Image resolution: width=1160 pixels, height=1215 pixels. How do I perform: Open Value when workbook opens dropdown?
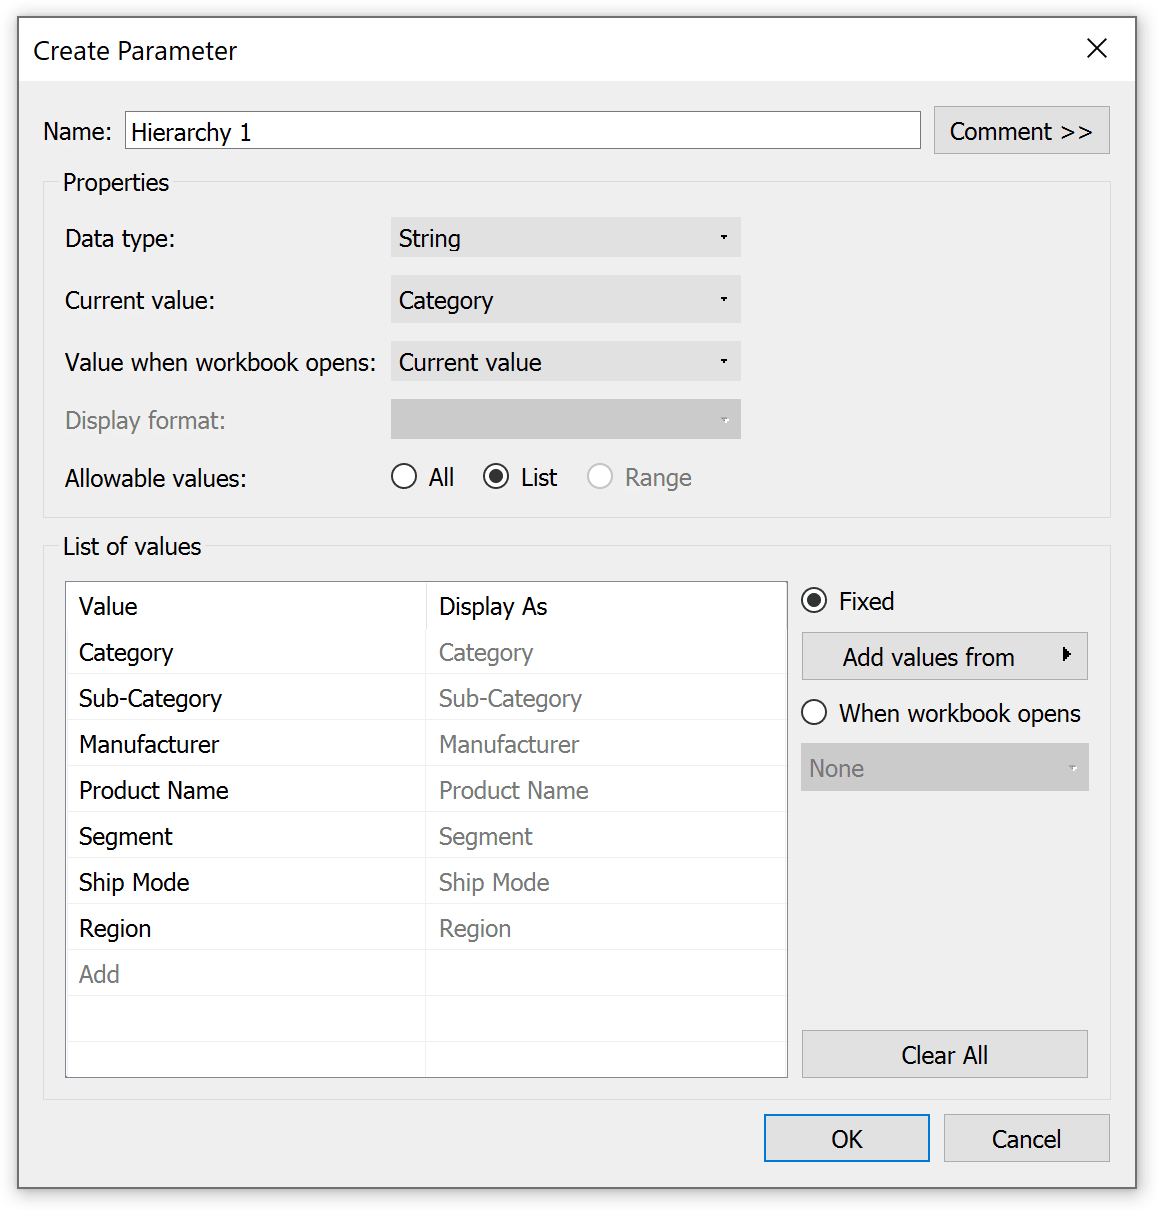tap(565, 362)
